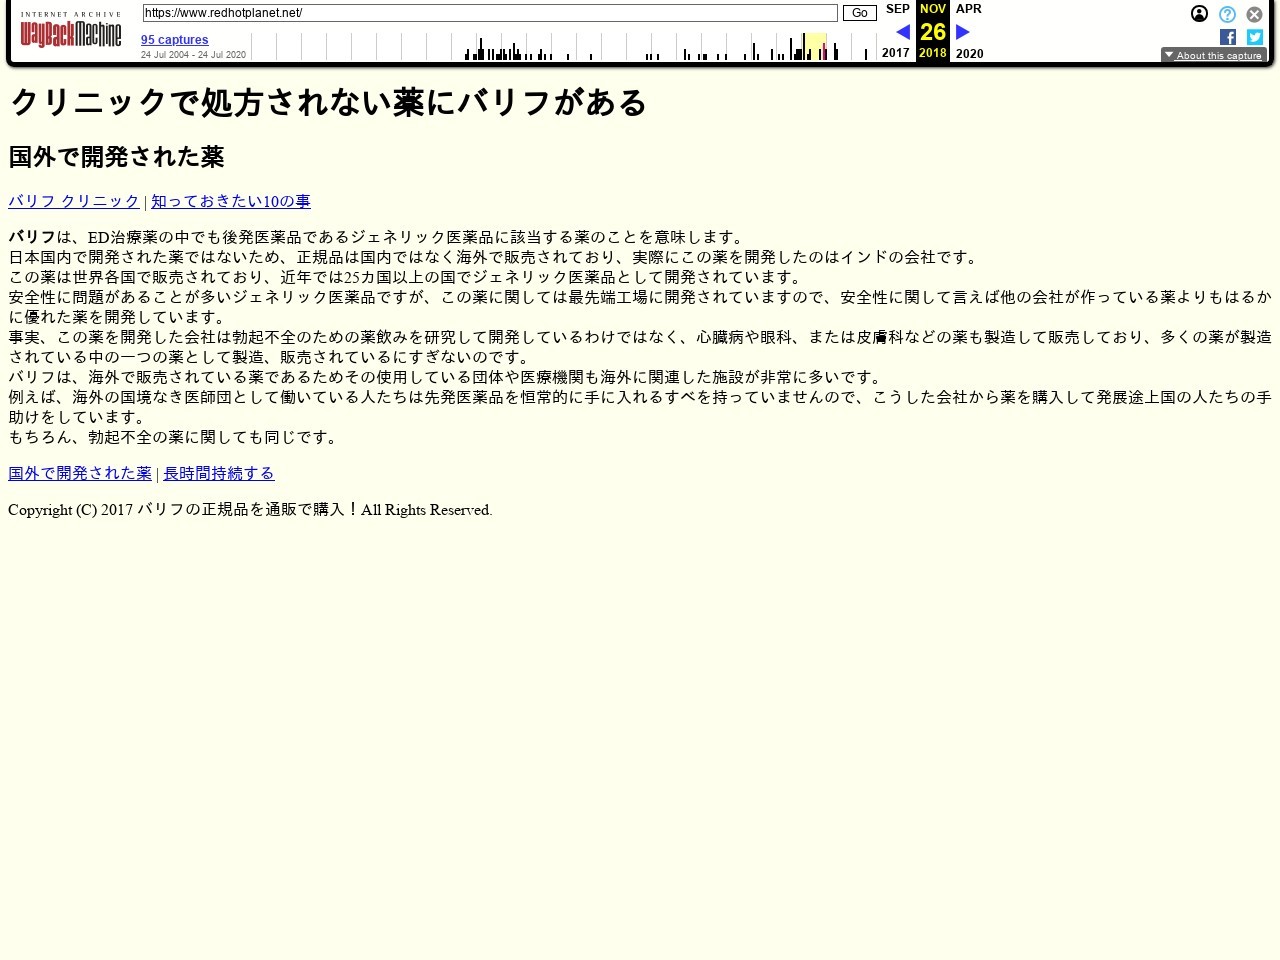Expand the About this capture panel
Screen dimensions: 1280x960
point(1213,55)
